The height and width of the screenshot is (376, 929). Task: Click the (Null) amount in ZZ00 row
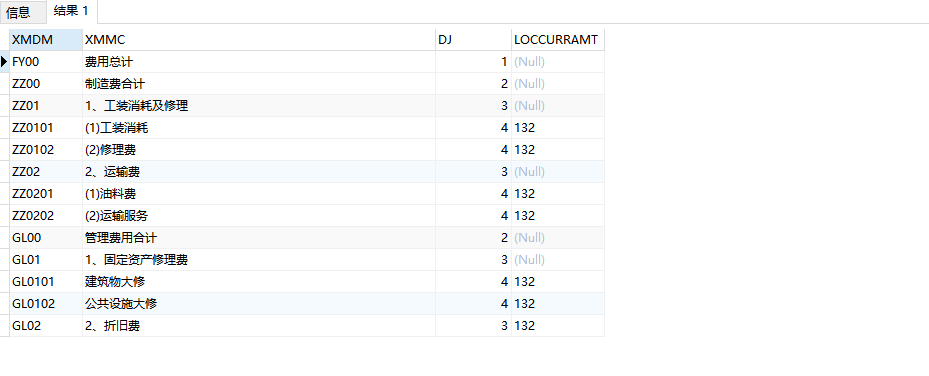(x=558, y=83)
